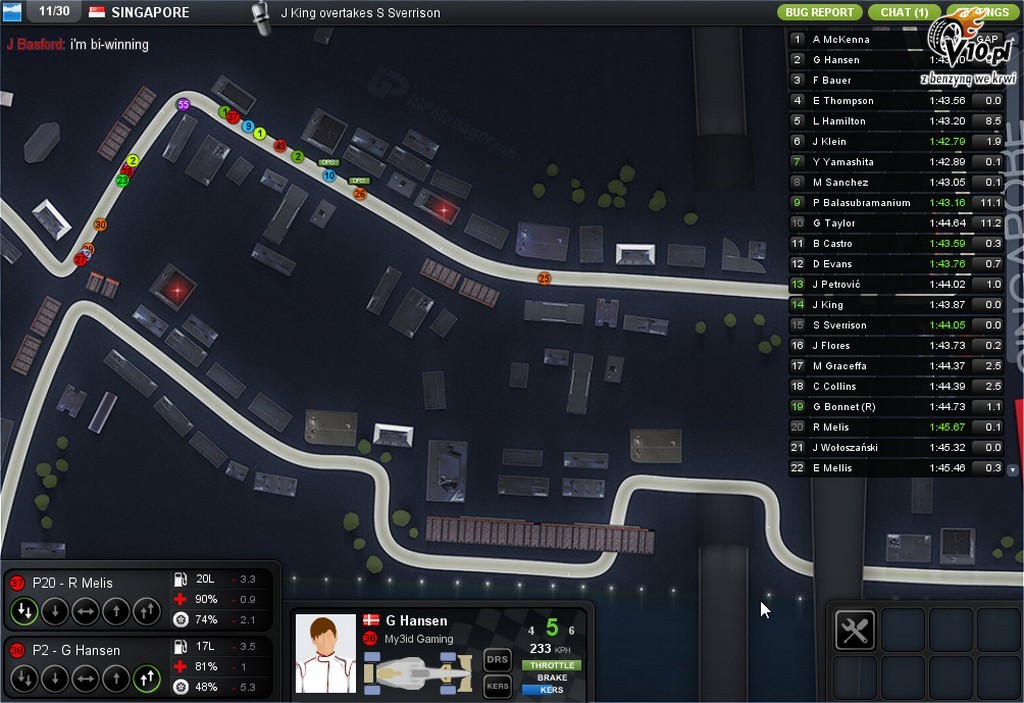Select G Hansen double-up push level
1024x703 pixels.
click(x=147, y=678)
